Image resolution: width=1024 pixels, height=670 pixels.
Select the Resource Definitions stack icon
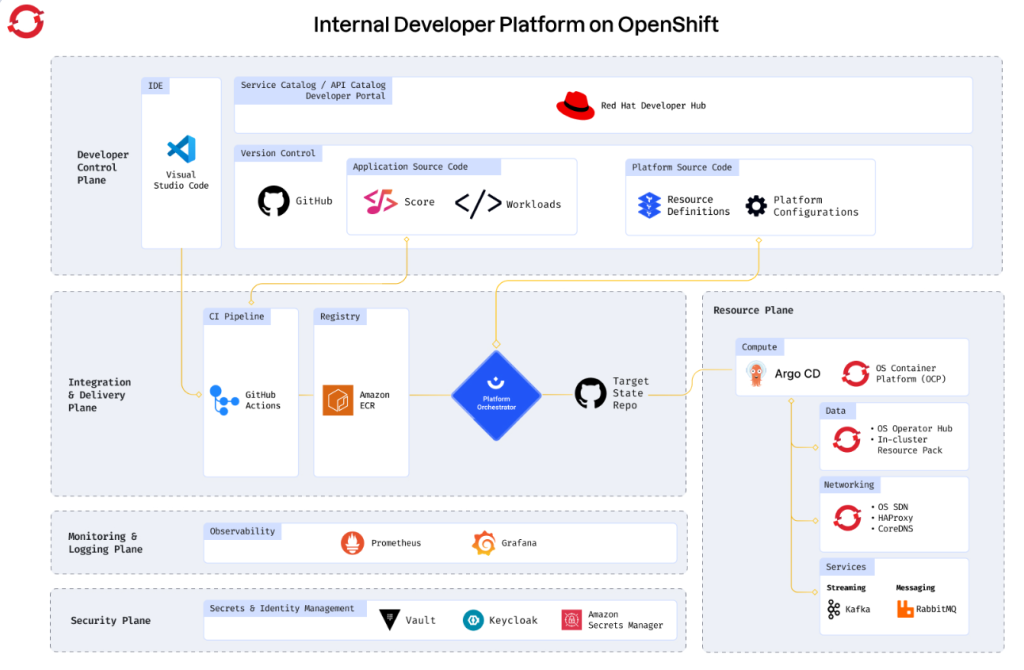point(649,205)
